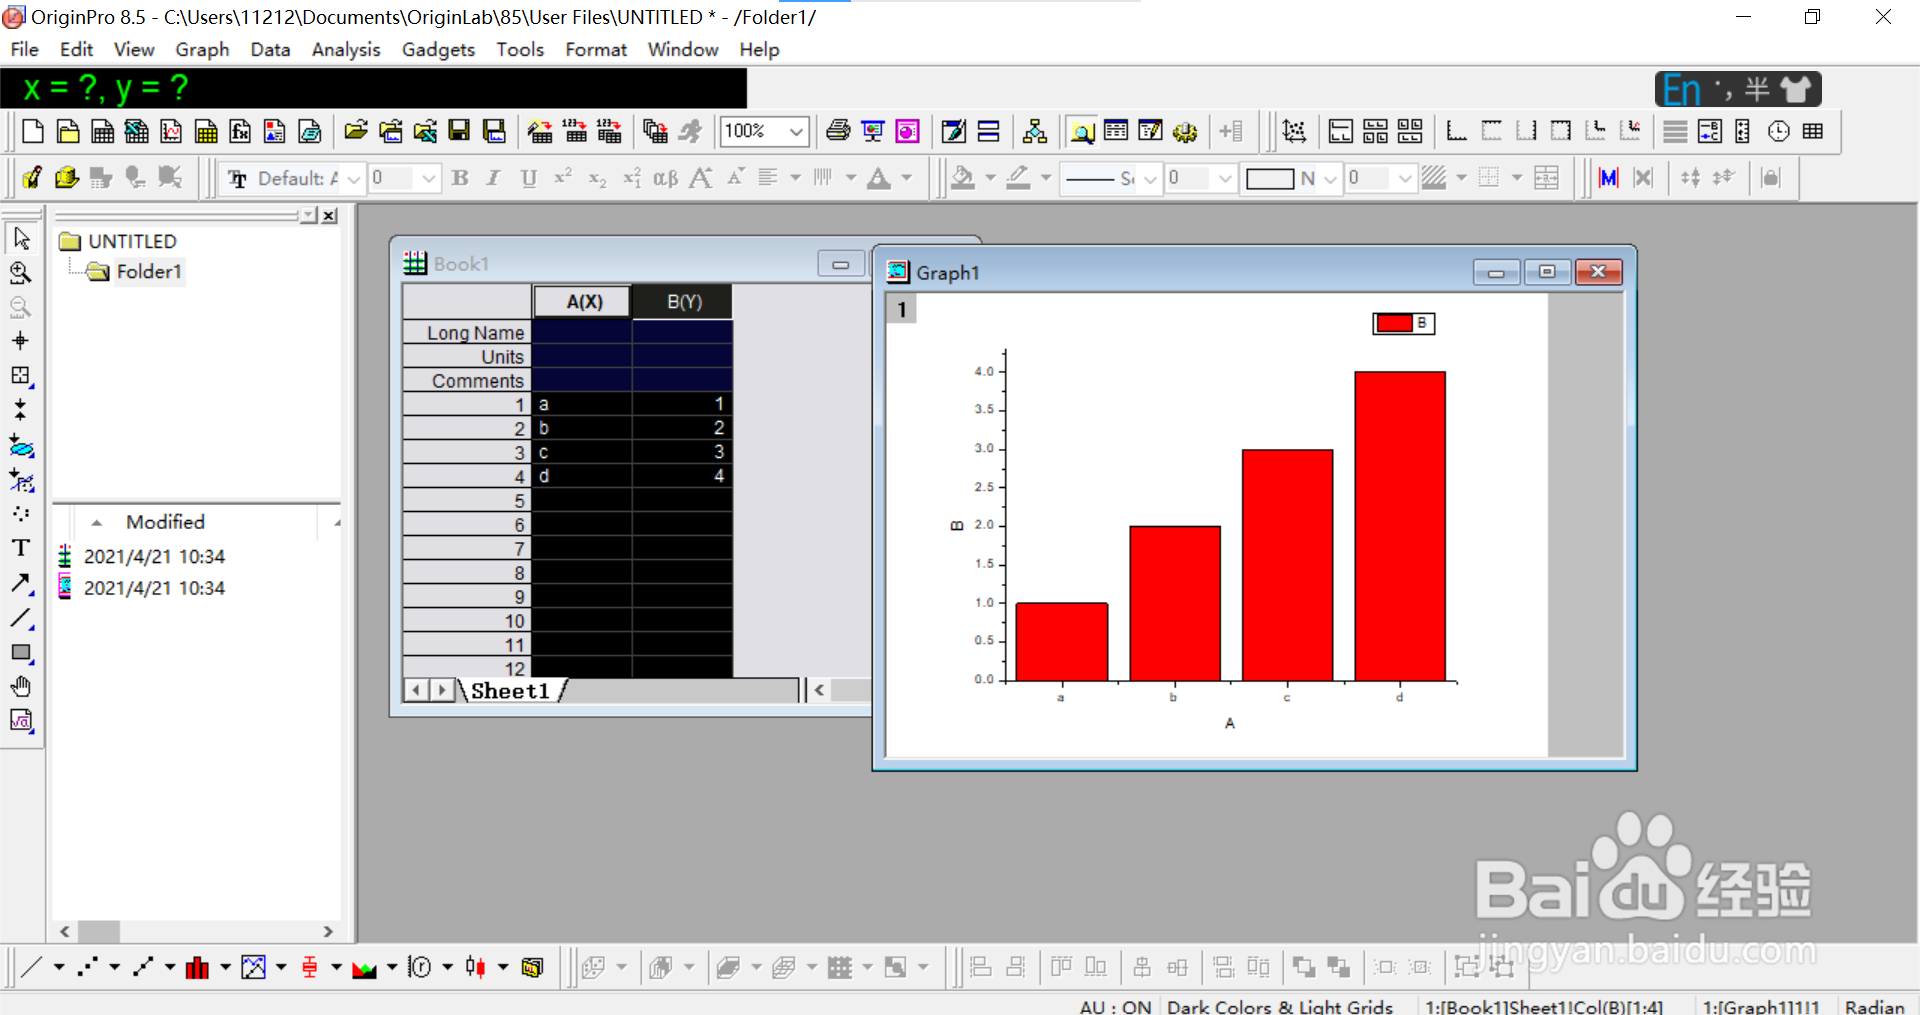Image resolution: width=1920 pixels, height=1015 pixels.
Task: Expand the Modified column sort arrow
Action: pos(96,523)
